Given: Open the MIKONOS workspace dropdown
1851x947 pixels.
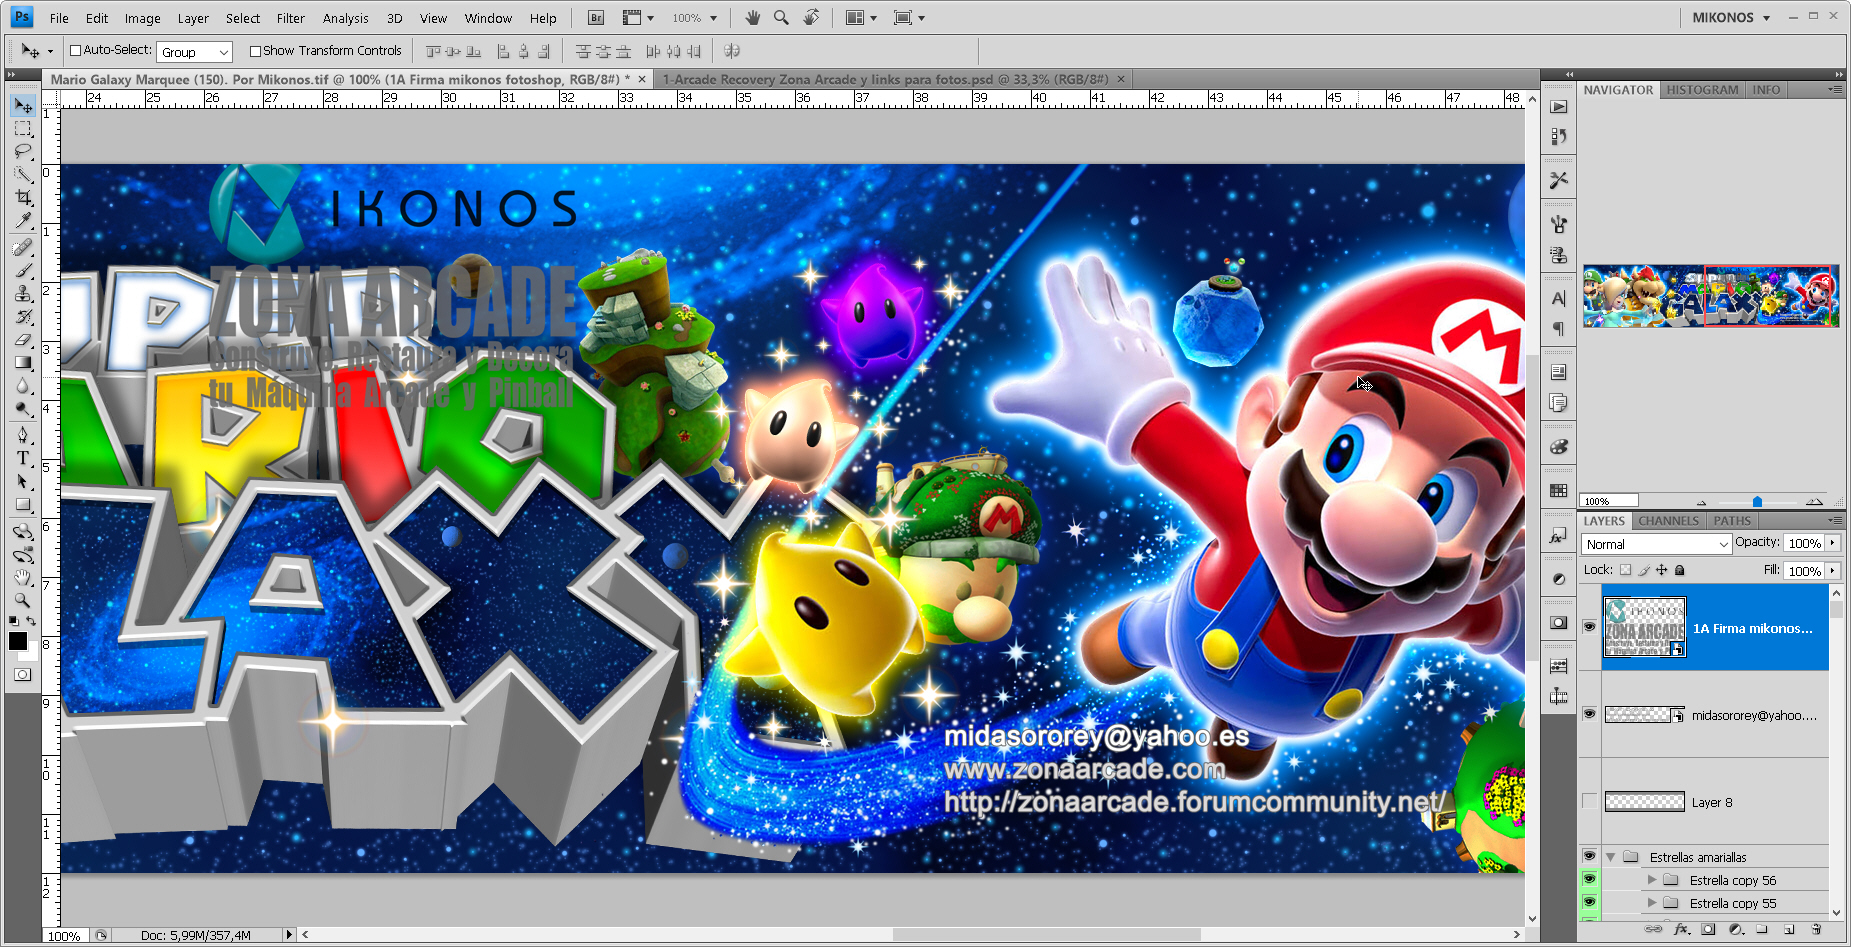Looking at the screenshot, I should click(x=1731, y=18).
